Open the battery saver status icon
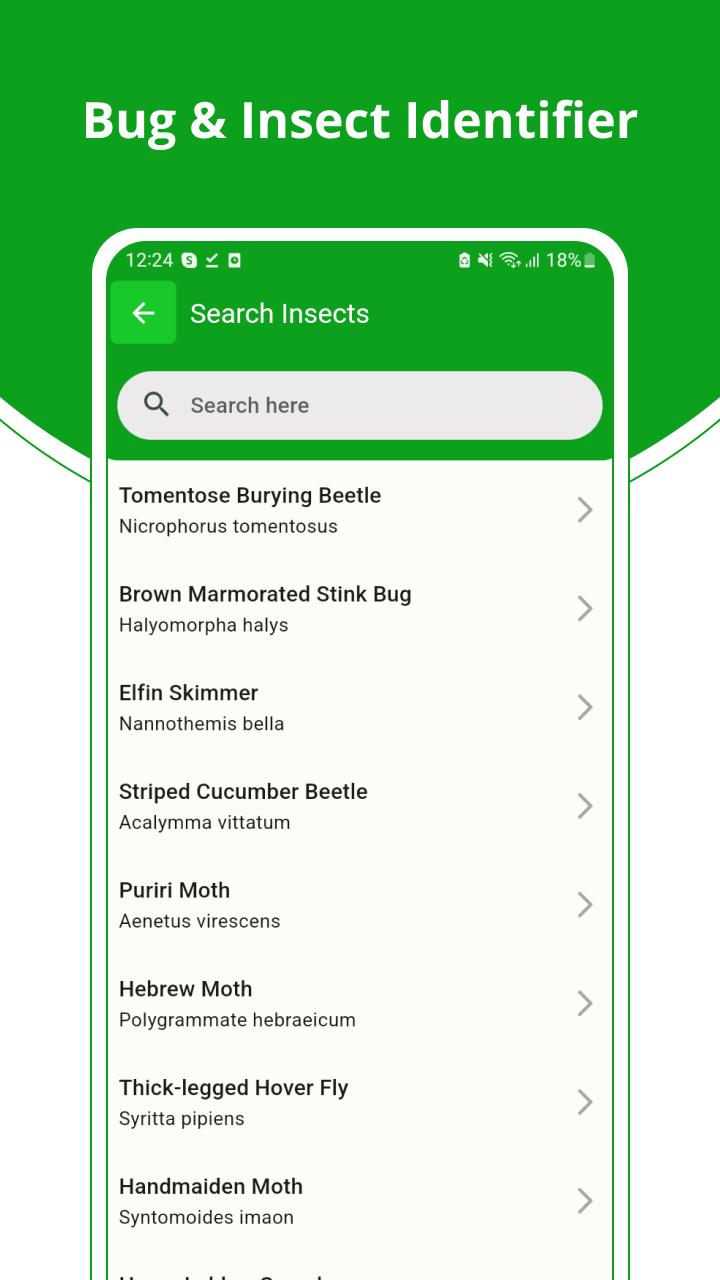This screenshot has width=720, height=1280. click(463, 260)
